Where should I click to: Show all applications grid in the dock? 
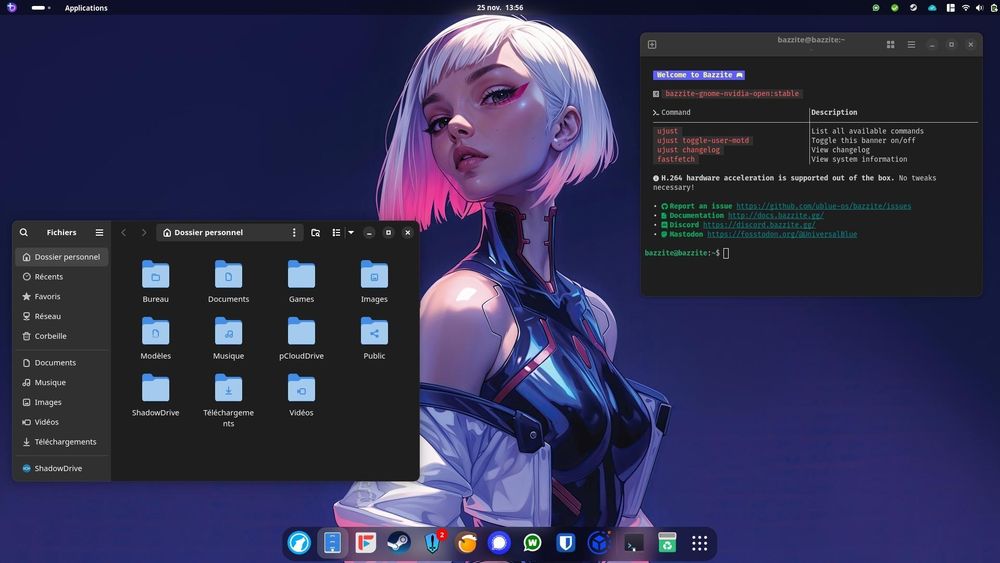pos(700,543)
